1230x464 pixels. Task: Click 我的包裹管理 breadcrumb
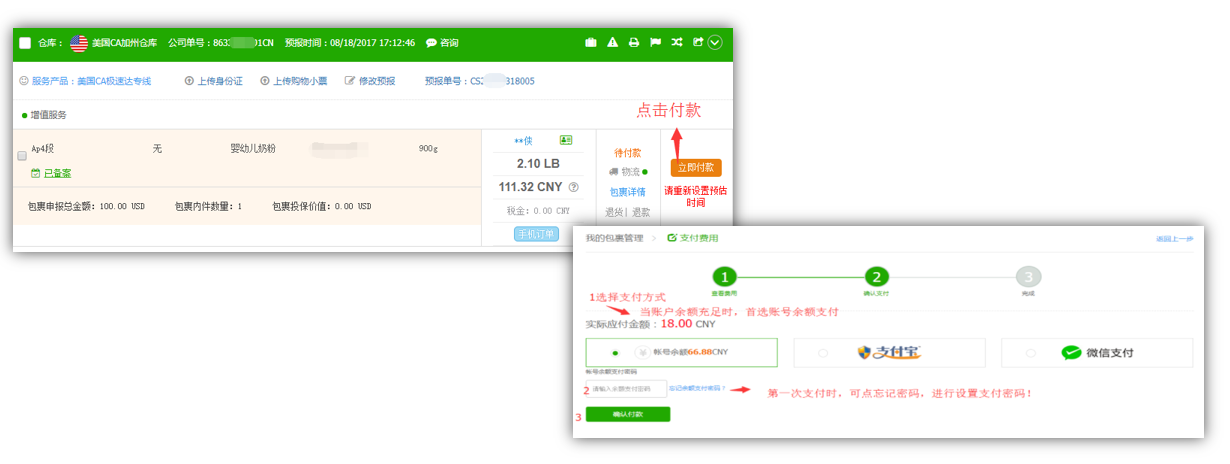click(x=612, y=238)
